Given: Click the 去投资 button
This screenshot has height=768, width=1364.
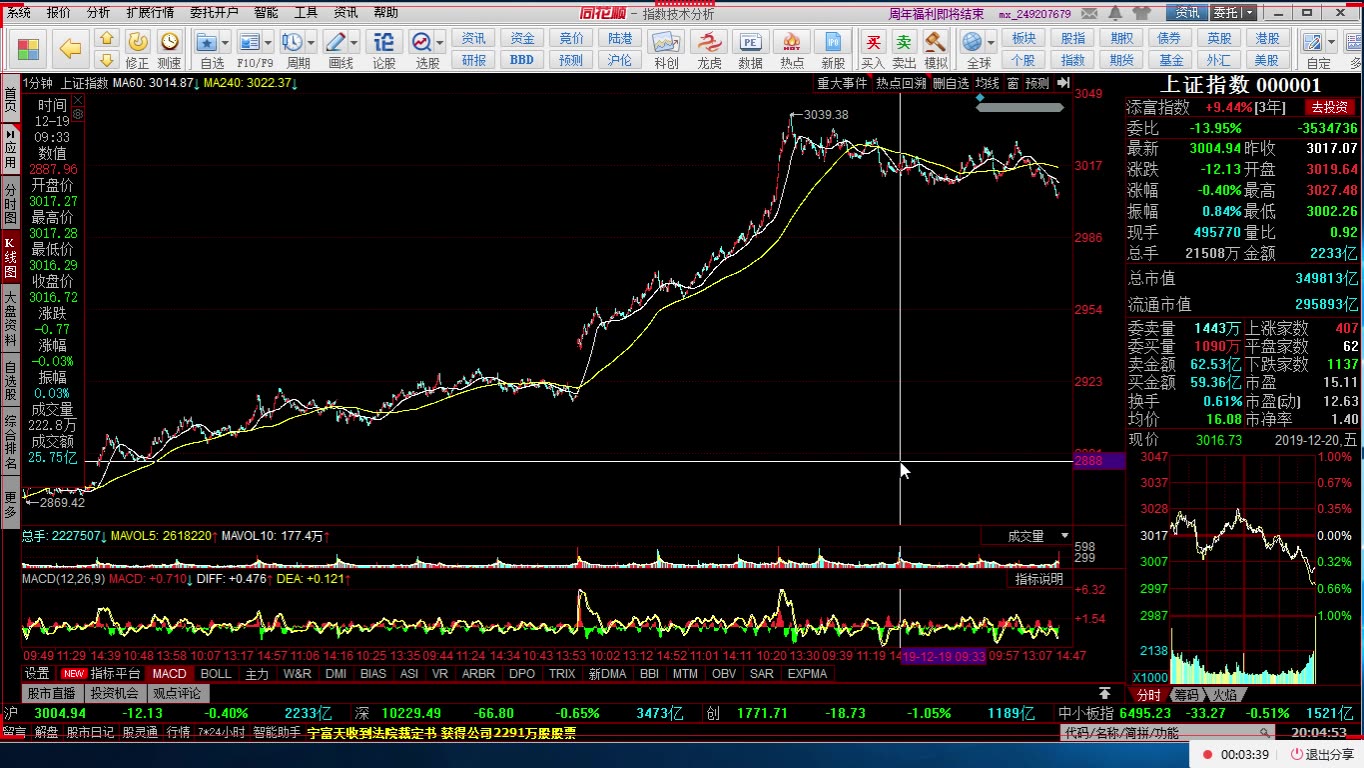Looking at the screenshot, I should (x=1330, y=107).
